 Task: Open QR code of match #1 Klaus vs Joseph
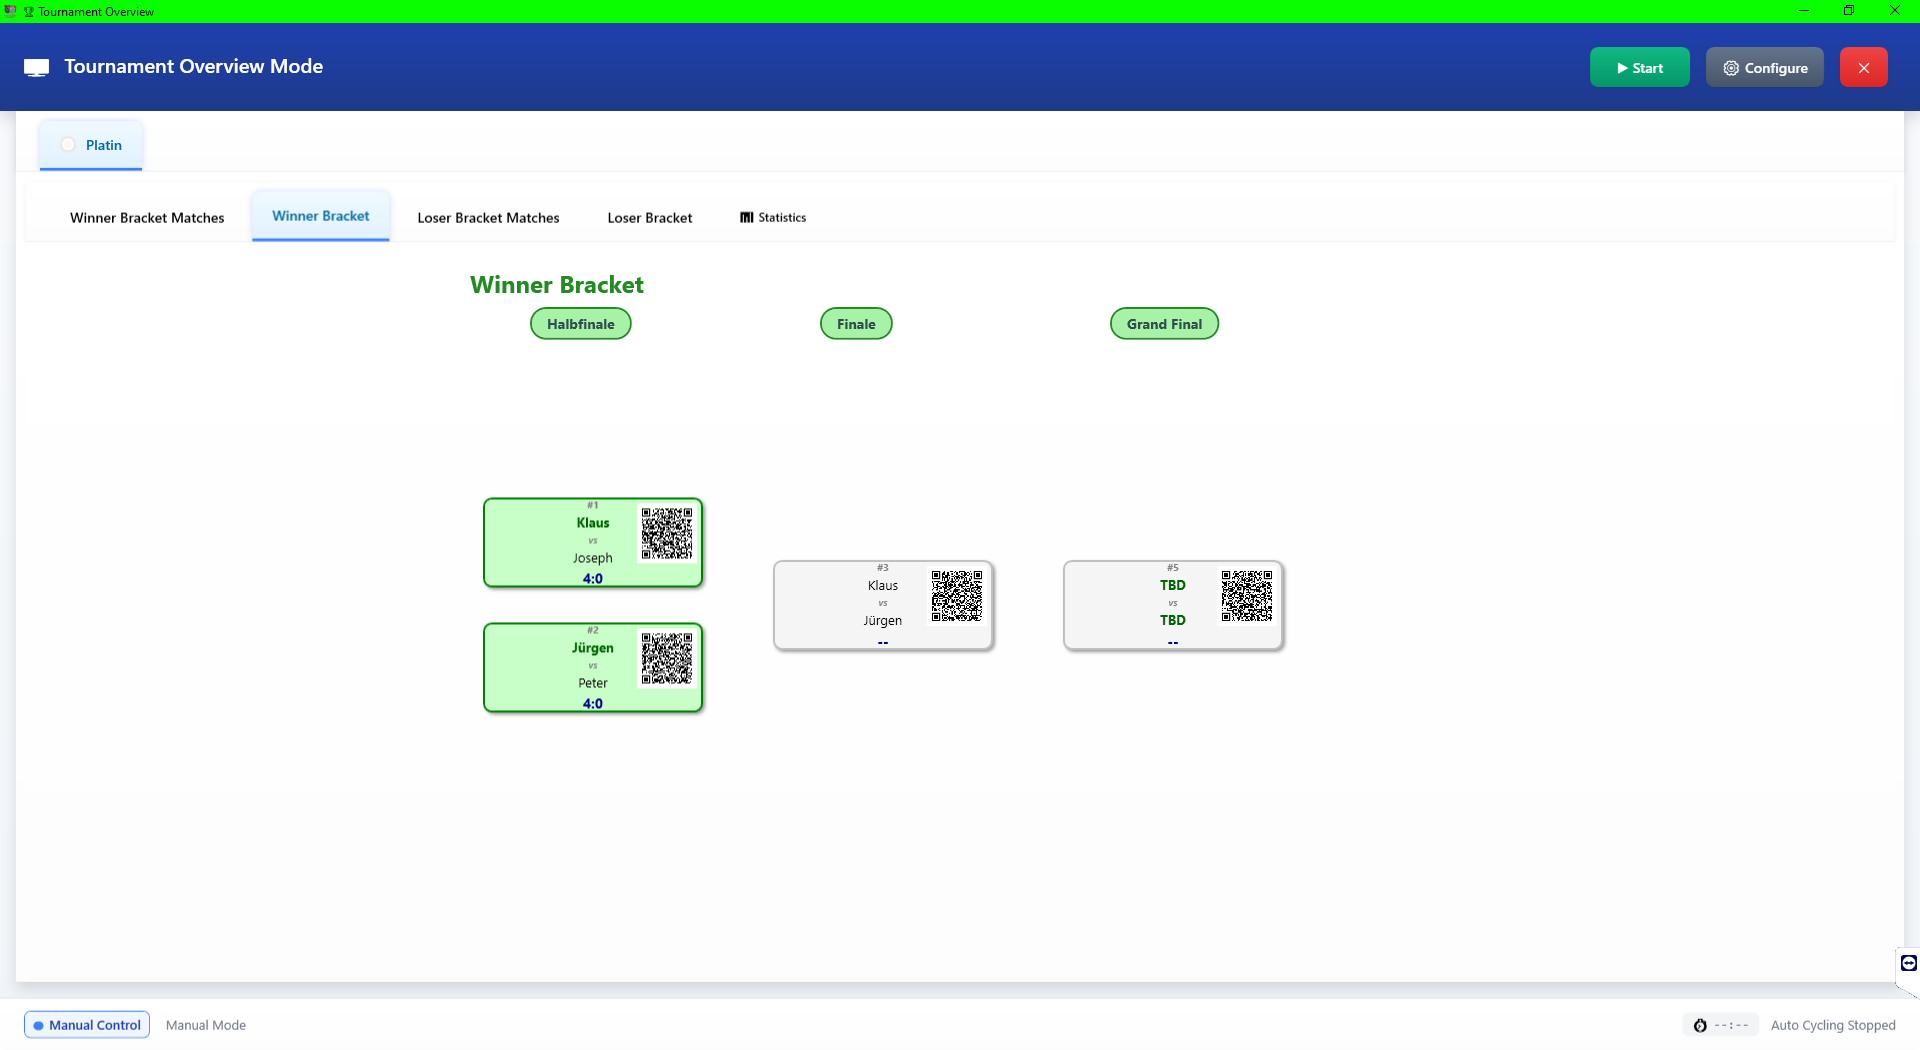(667, 533)
